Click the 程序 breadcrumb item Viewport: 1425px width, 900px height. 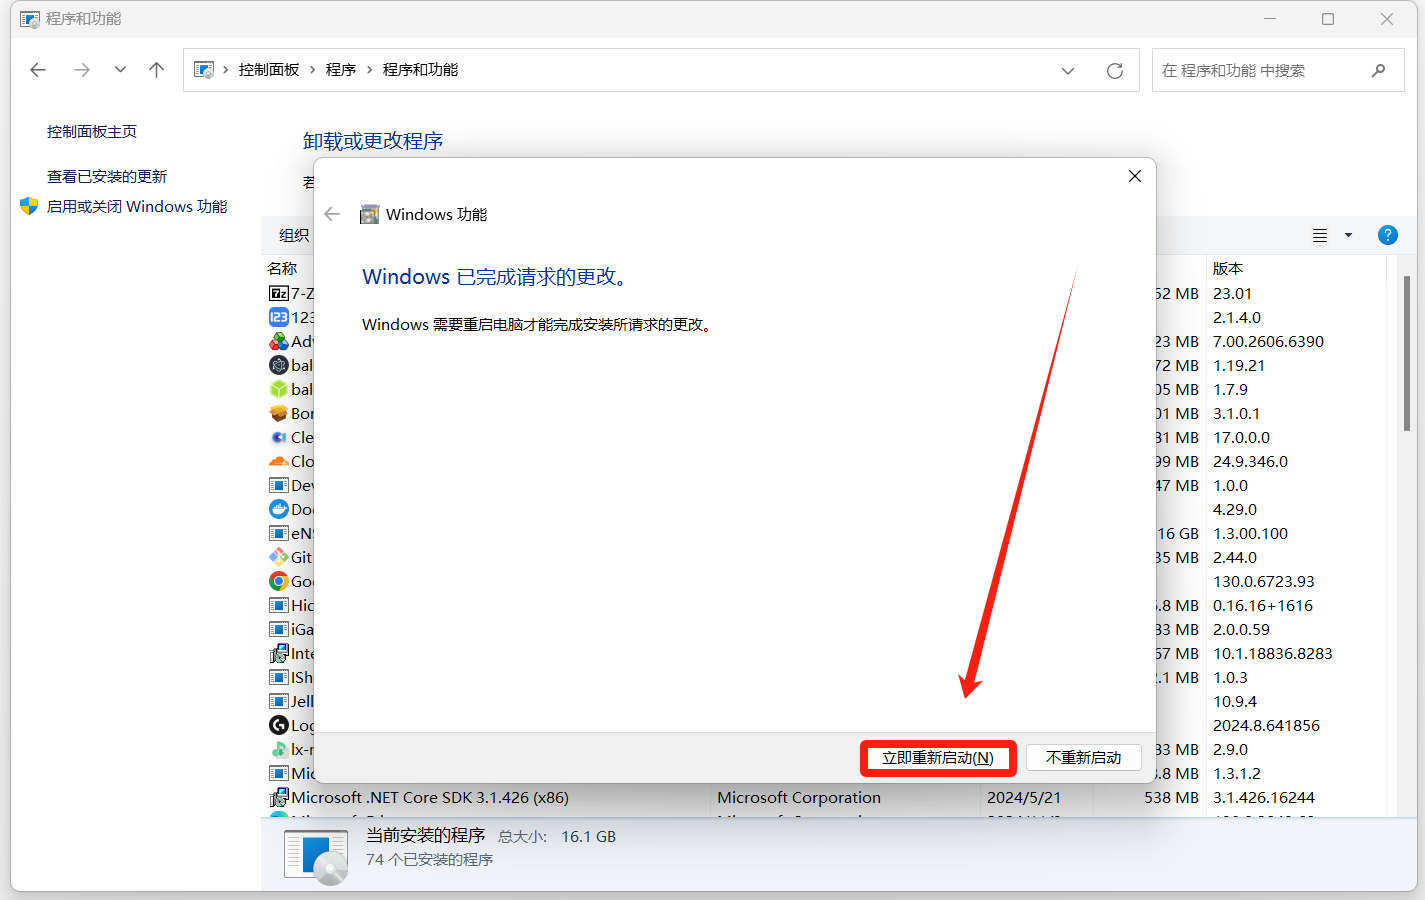pos(341,70)
